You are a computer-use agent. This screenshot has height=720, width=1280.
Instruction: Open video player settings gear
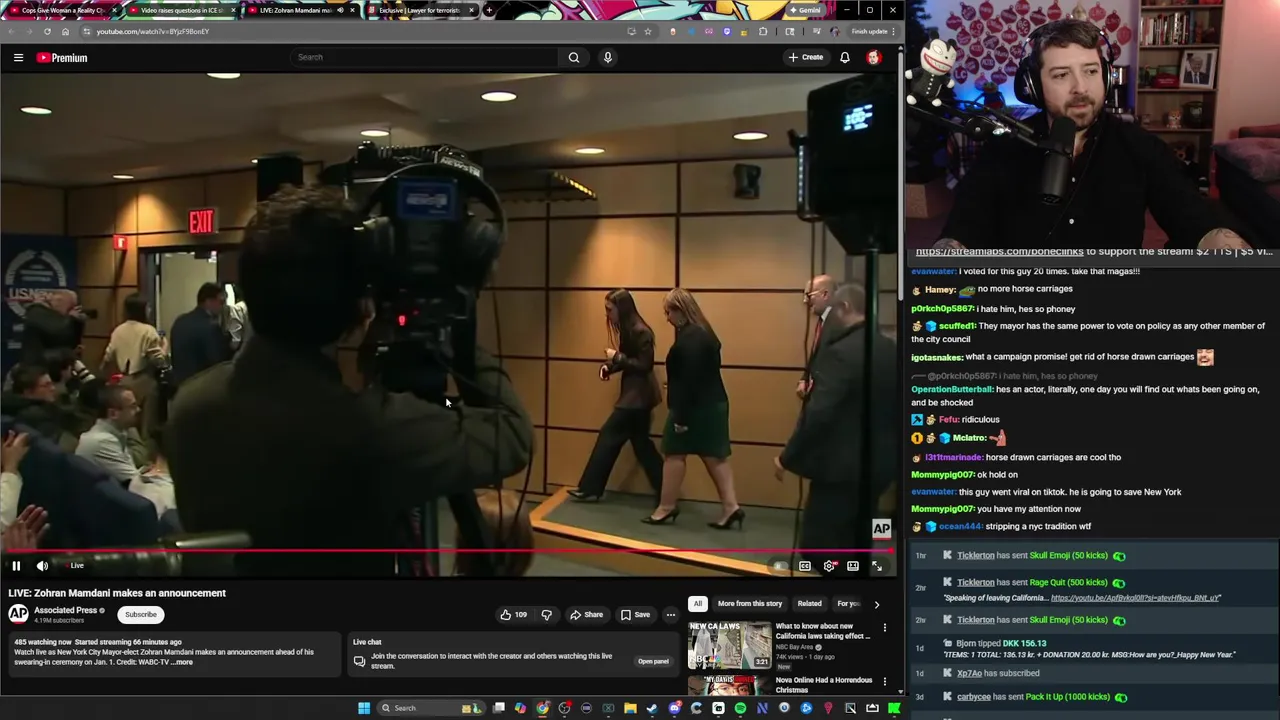(x=829, y=566)
